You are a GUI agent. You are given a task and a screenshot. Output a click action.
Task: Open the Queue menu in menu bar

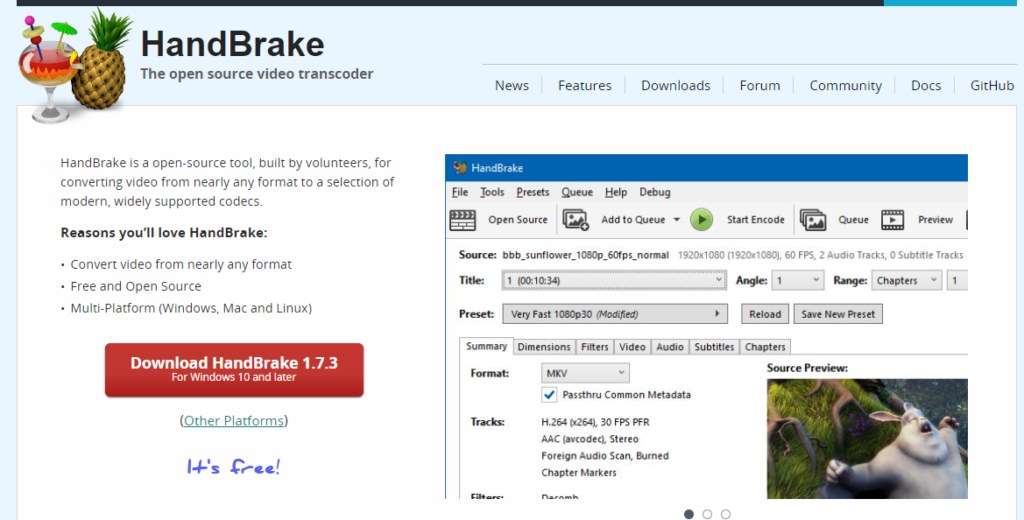[577, 192]
